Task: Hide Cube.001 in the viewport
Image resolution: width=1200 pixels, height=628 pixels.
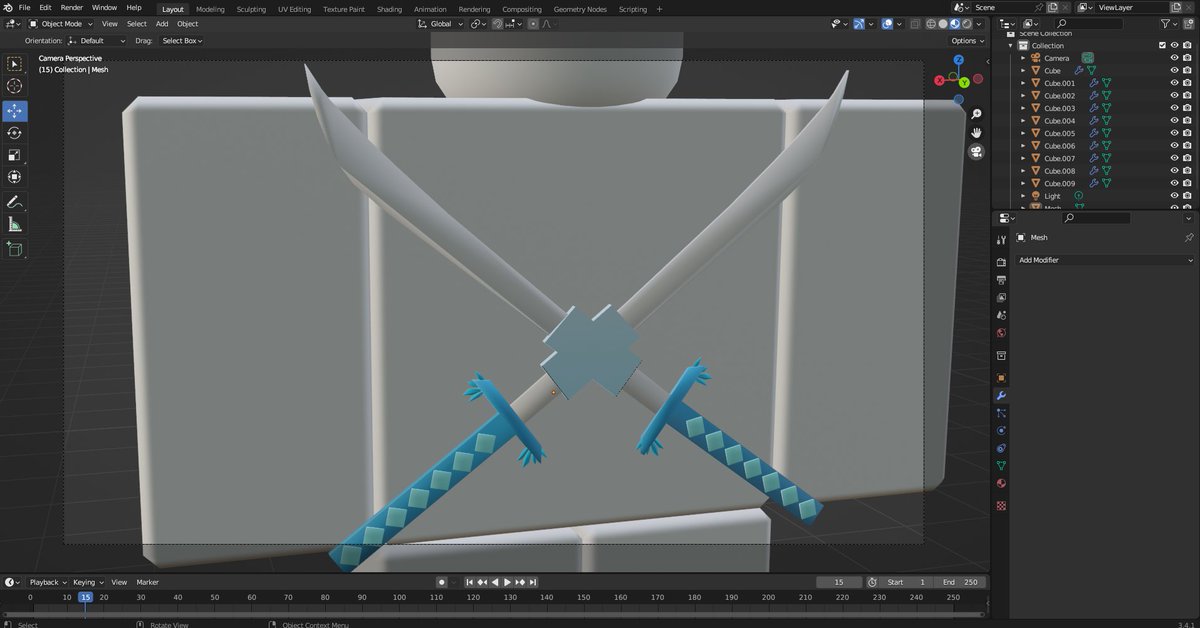Action: [1174, 83]
